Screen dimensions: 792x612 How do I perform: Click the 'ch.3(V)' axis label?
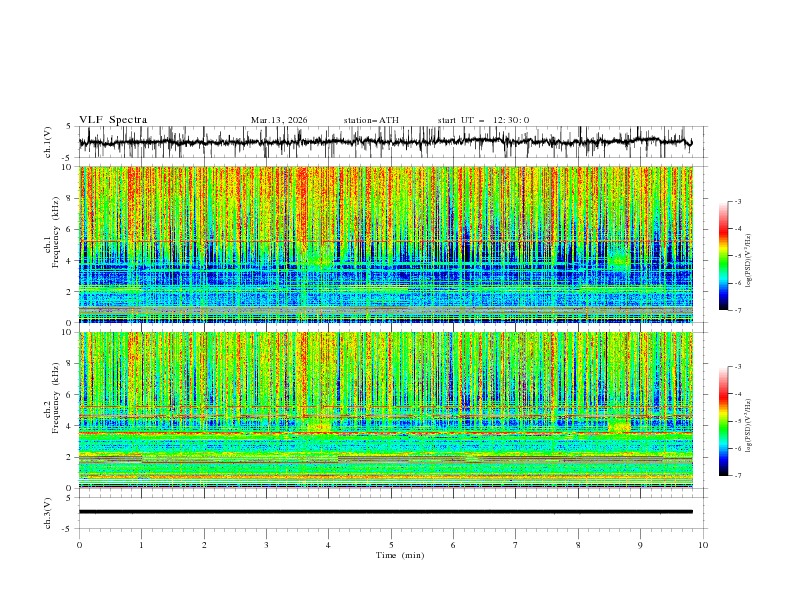(x=48, y=513)
